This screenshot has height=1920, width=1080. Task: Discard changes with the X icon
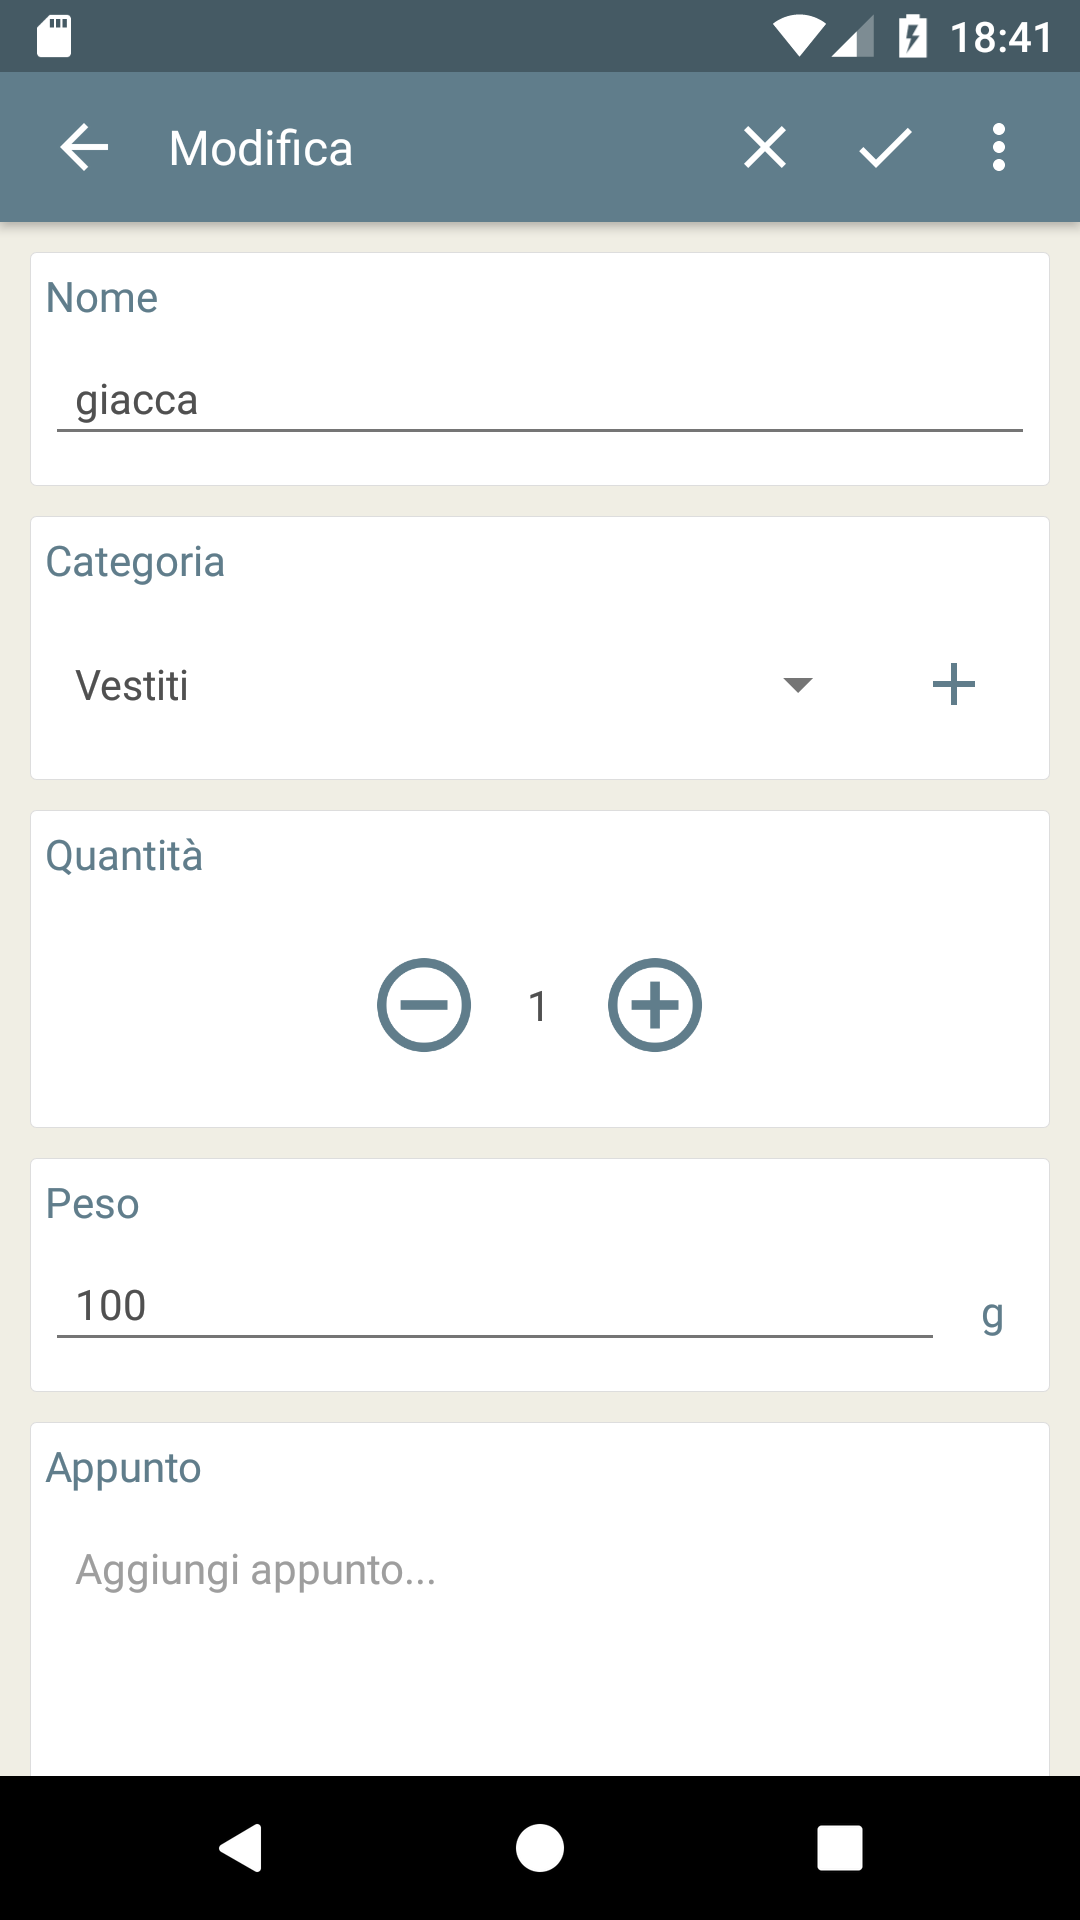765,148
